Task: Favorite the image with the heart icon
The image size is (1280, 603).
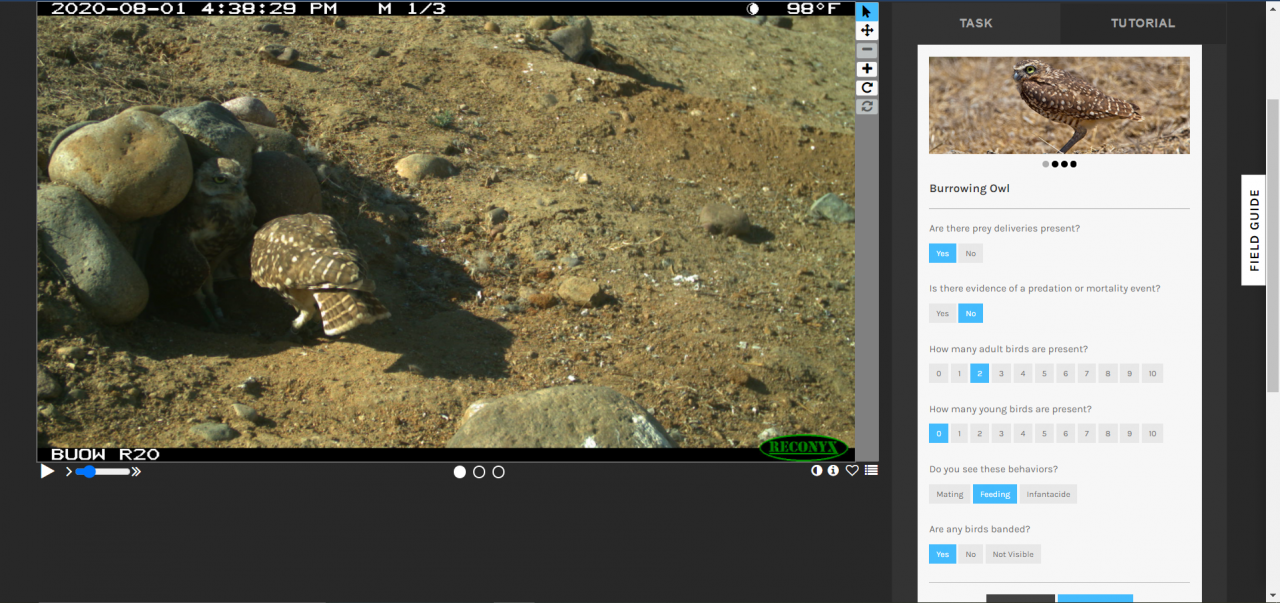Action: (x=852, y=471)
